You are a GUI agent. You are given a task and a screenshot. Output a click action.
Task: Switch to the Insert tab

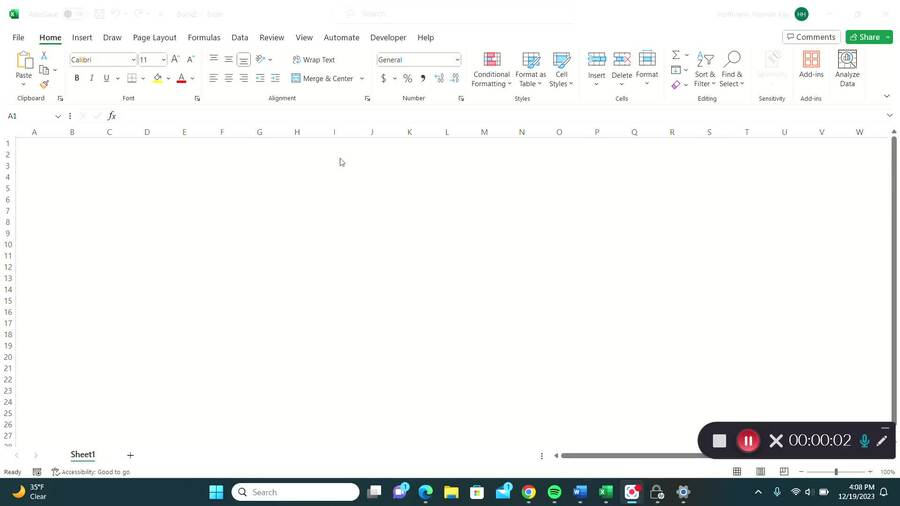82,37
